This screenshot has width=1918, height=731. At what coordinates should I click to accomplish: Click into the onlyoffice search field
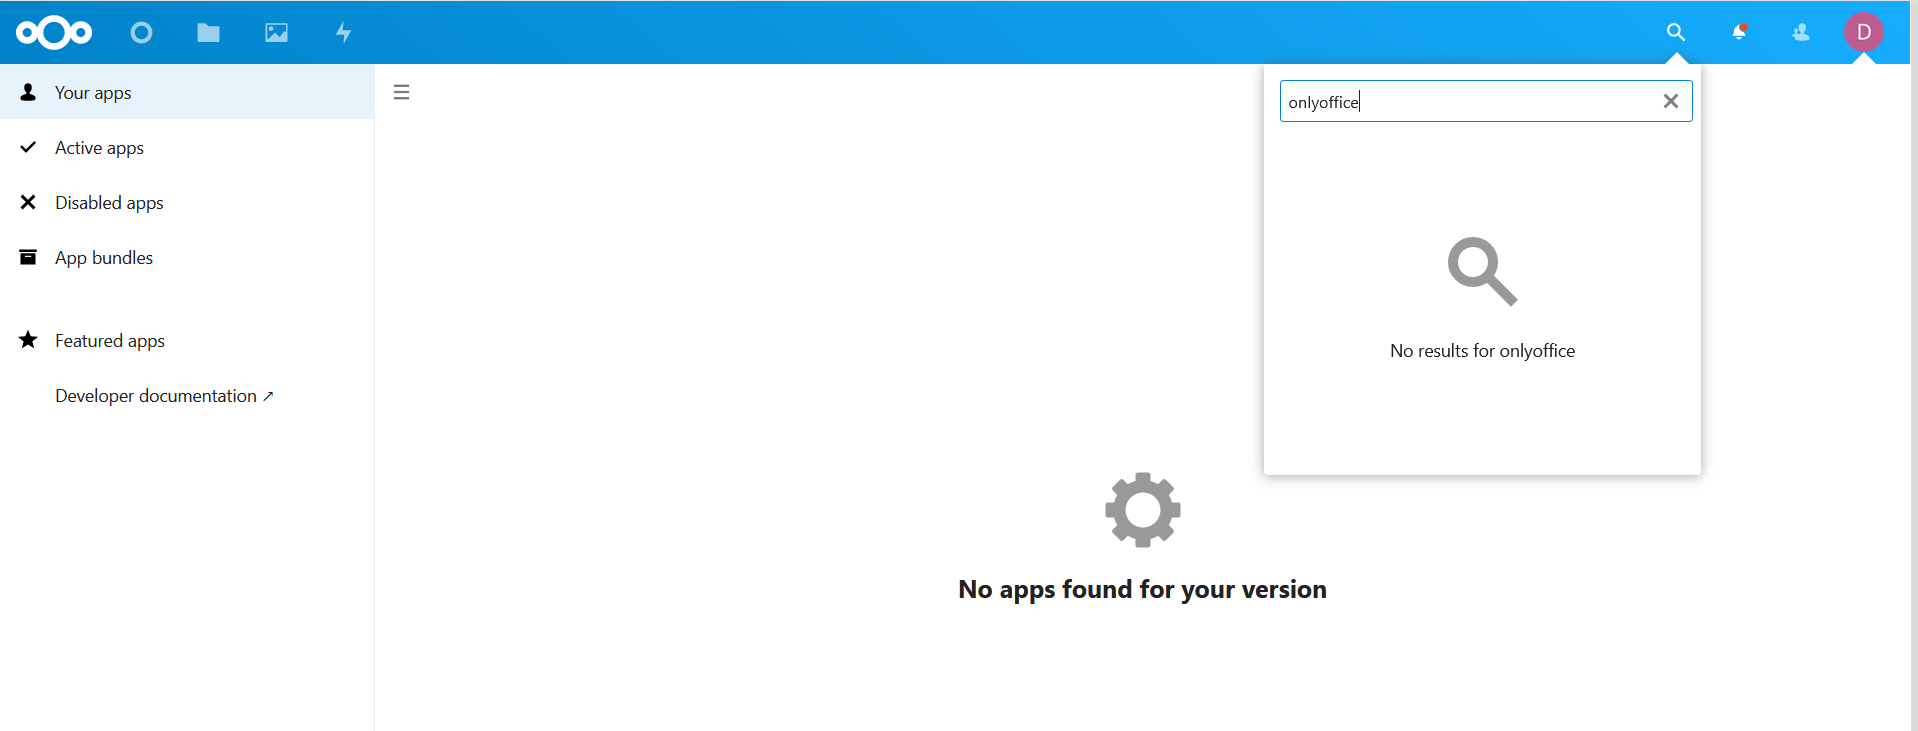point(1465,102)
